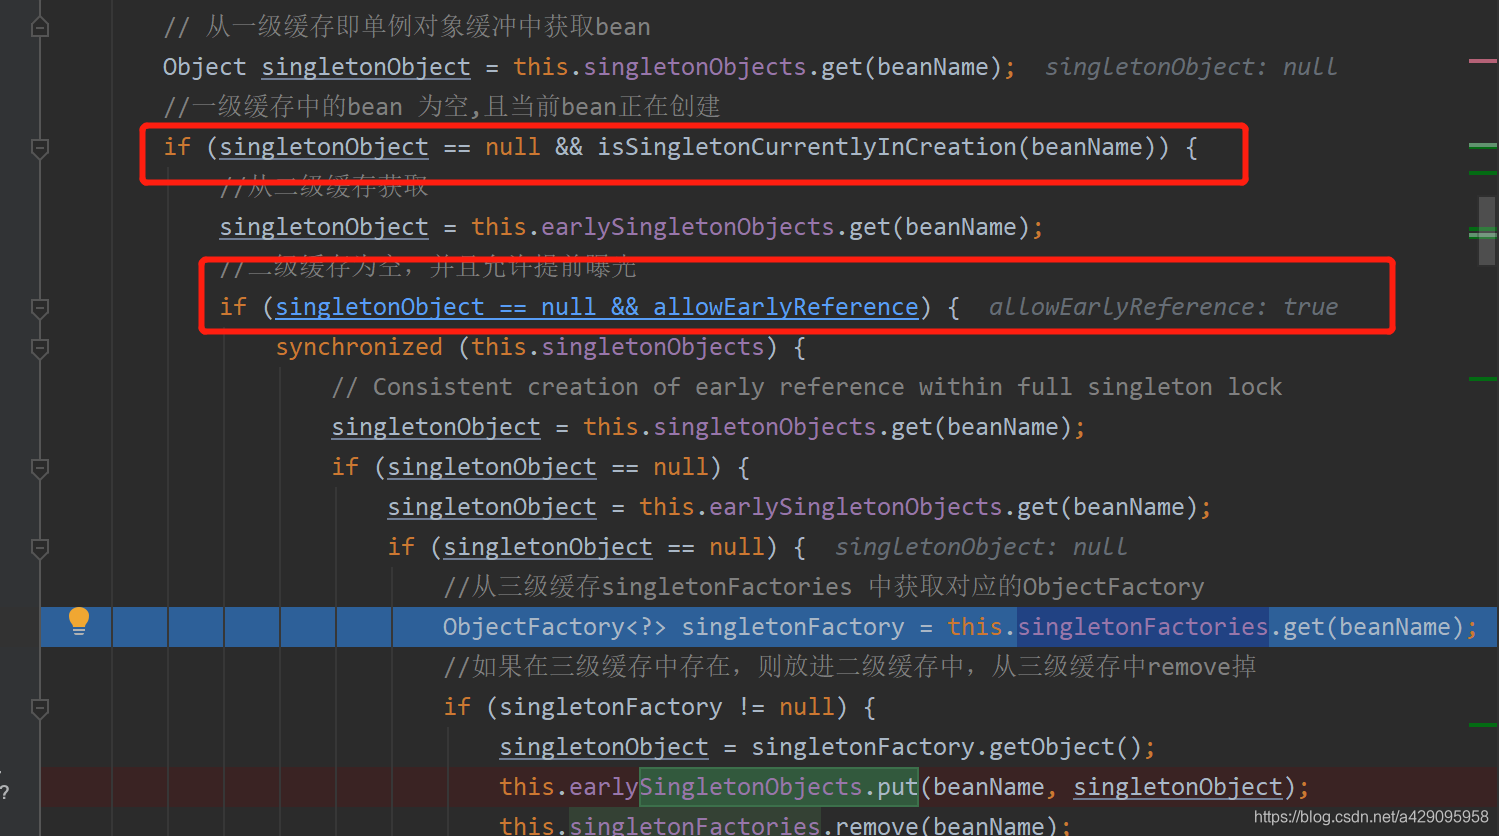
Task: Click the editor vertical scrollbar thumb
Action: pyautogui.click(x=1487, y=231)
